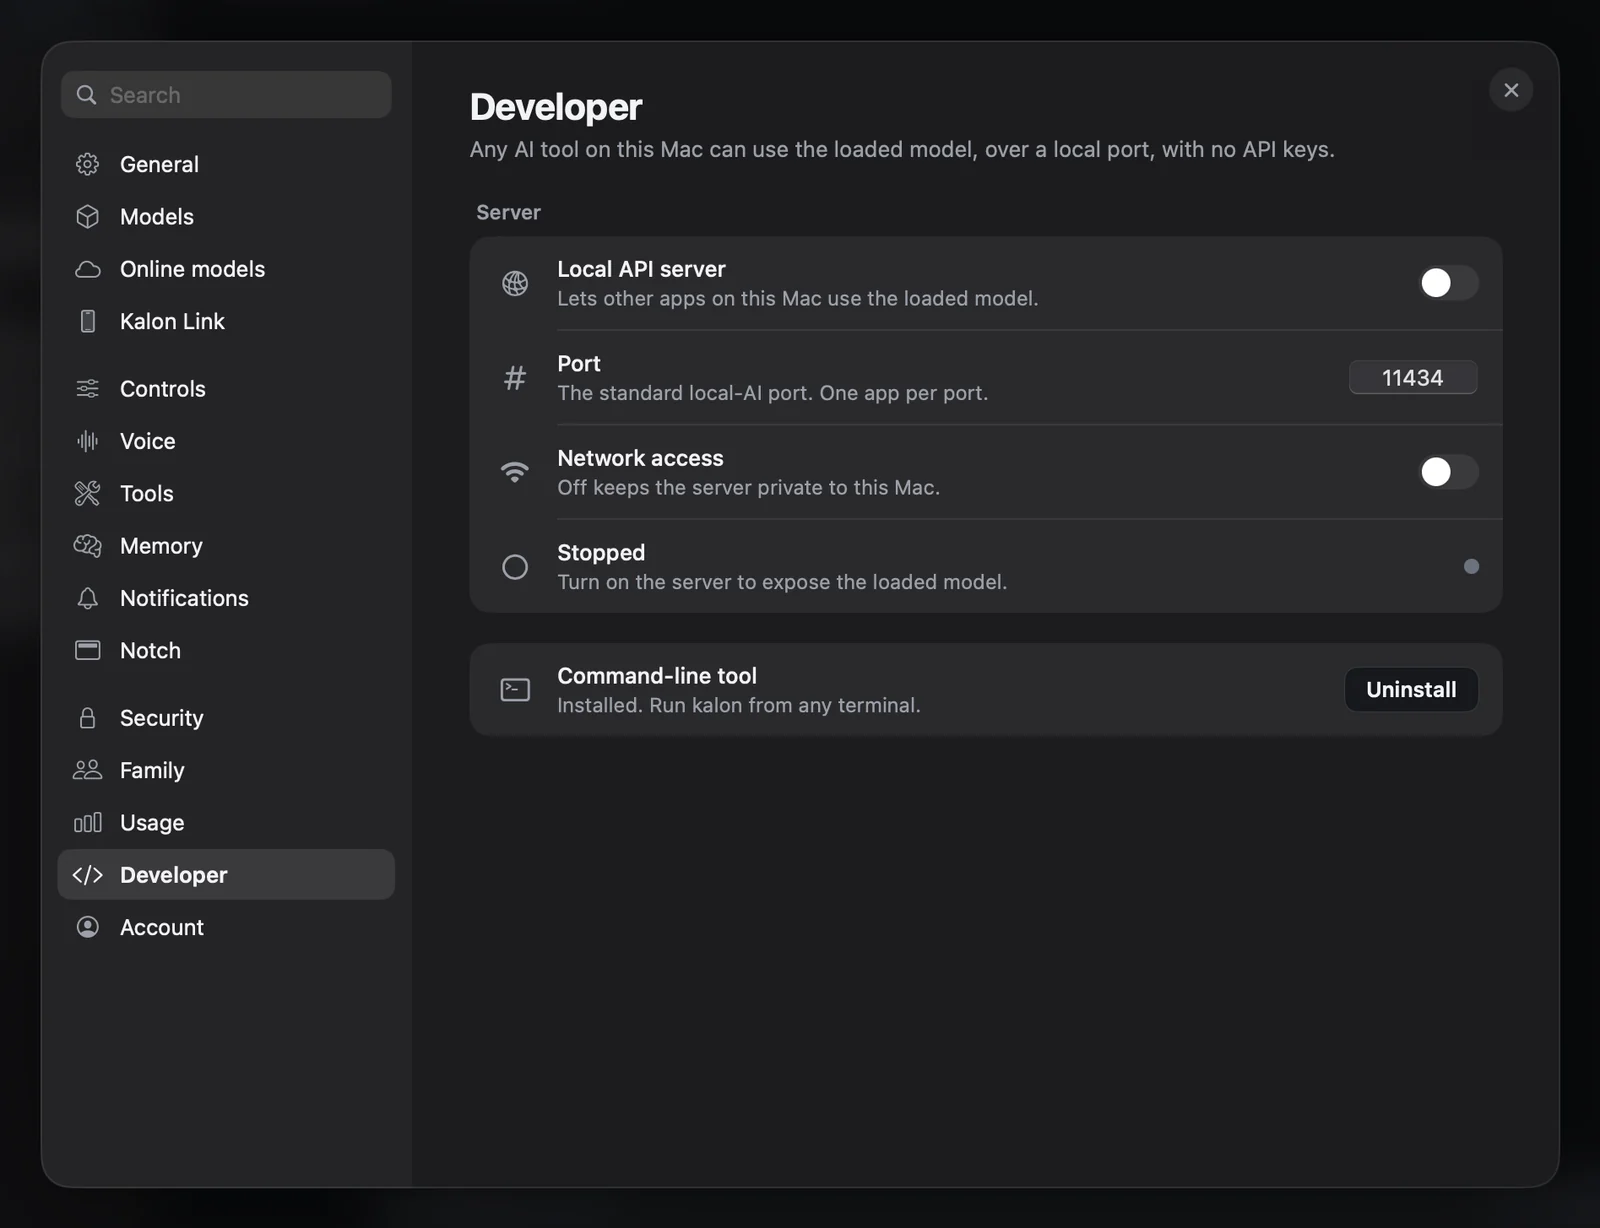Focus the Search field in the sidebar
The image size is (1600, 1228).
tap(226, 95)
